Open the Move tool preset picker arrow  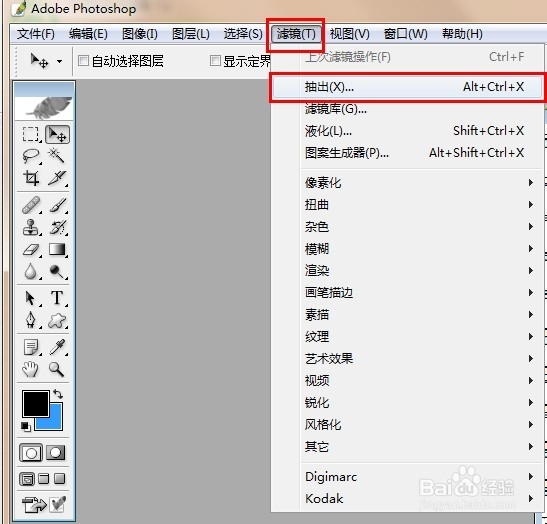[60, 62]
